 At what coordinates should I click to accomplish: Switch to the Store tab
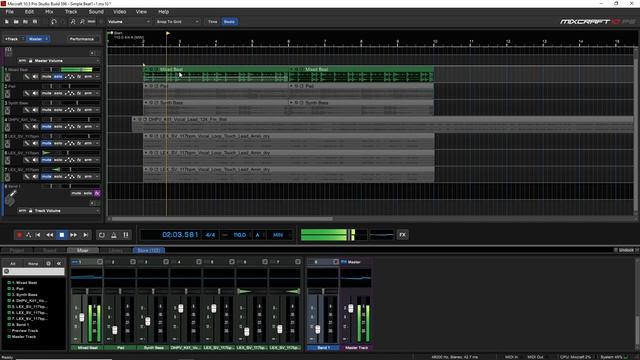(149, 250)
